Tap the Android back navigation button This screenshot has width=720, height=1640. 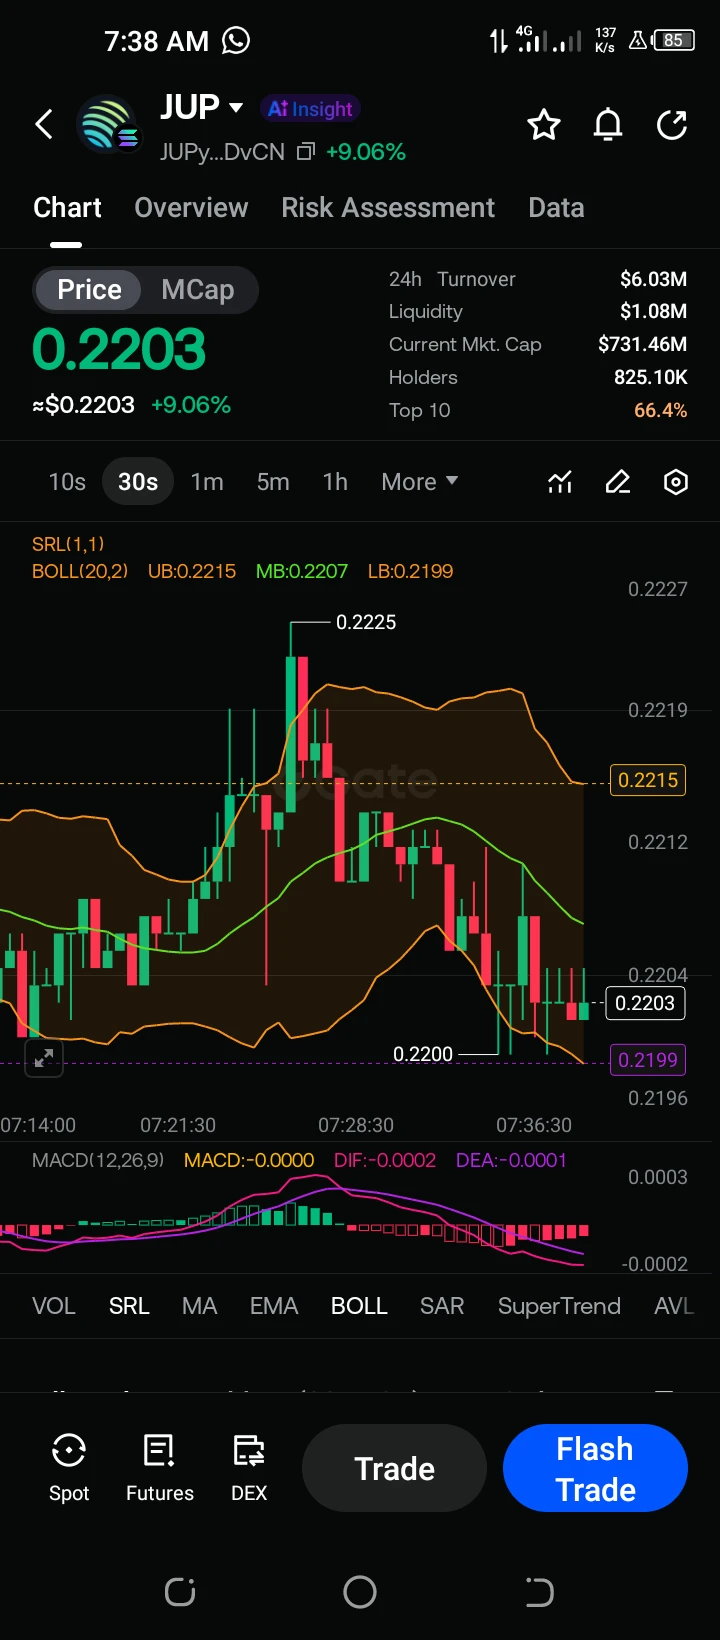(x=539, y=1592)
